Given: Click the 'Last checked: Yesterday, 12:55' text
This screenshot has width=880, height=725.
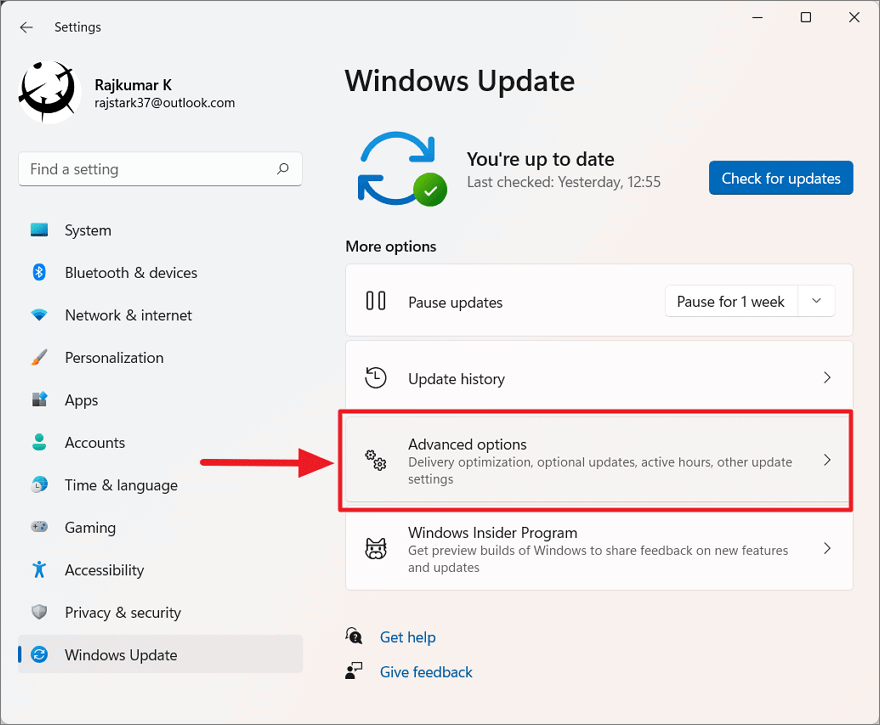Looking at the screenshot, I should [563, 182].
